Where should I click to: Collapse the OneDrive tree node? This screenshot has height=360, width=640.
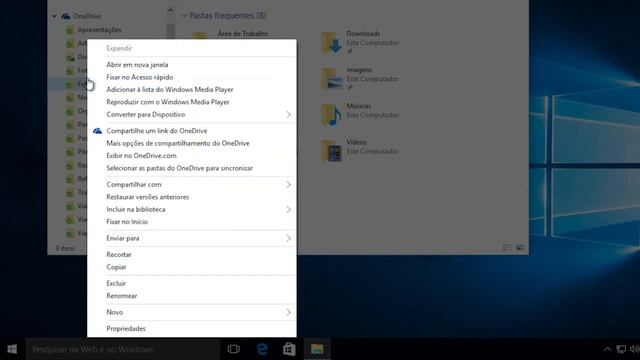54,16
